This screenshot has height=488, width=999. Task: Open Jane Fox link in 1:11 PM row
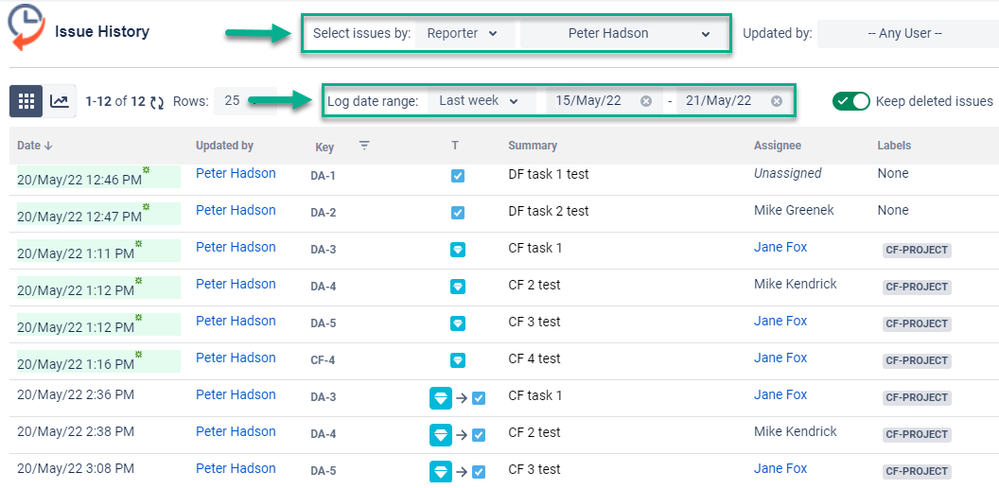click(780, 247)
